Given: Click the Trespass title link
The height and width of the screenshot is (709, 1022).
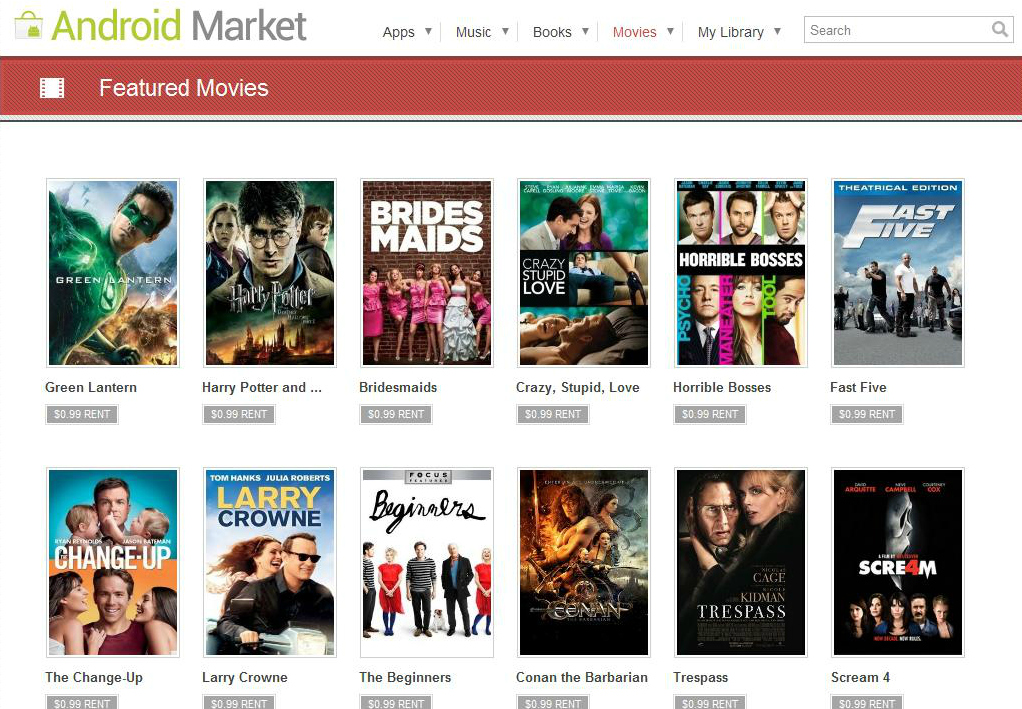Looking at the screenshot, I should [x=701, y=678].
